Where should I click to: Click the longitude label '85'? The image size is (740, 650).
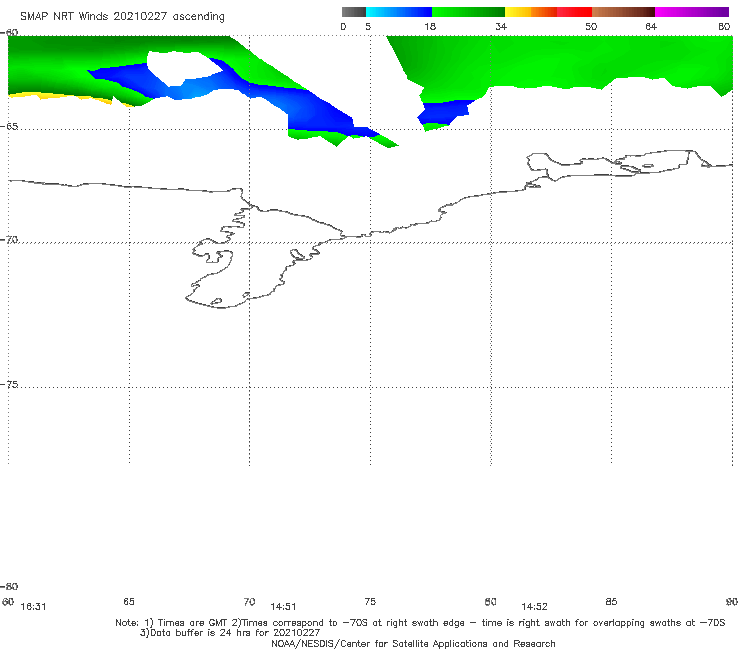pyautogui.click(x=611, y=601)
